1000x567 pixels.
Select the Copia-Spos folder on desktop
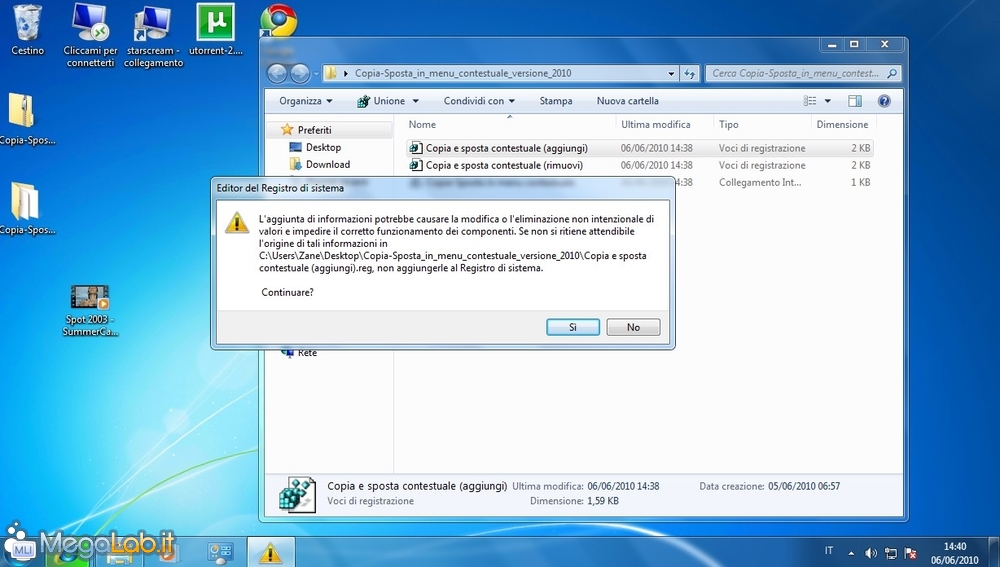(26, 209)
